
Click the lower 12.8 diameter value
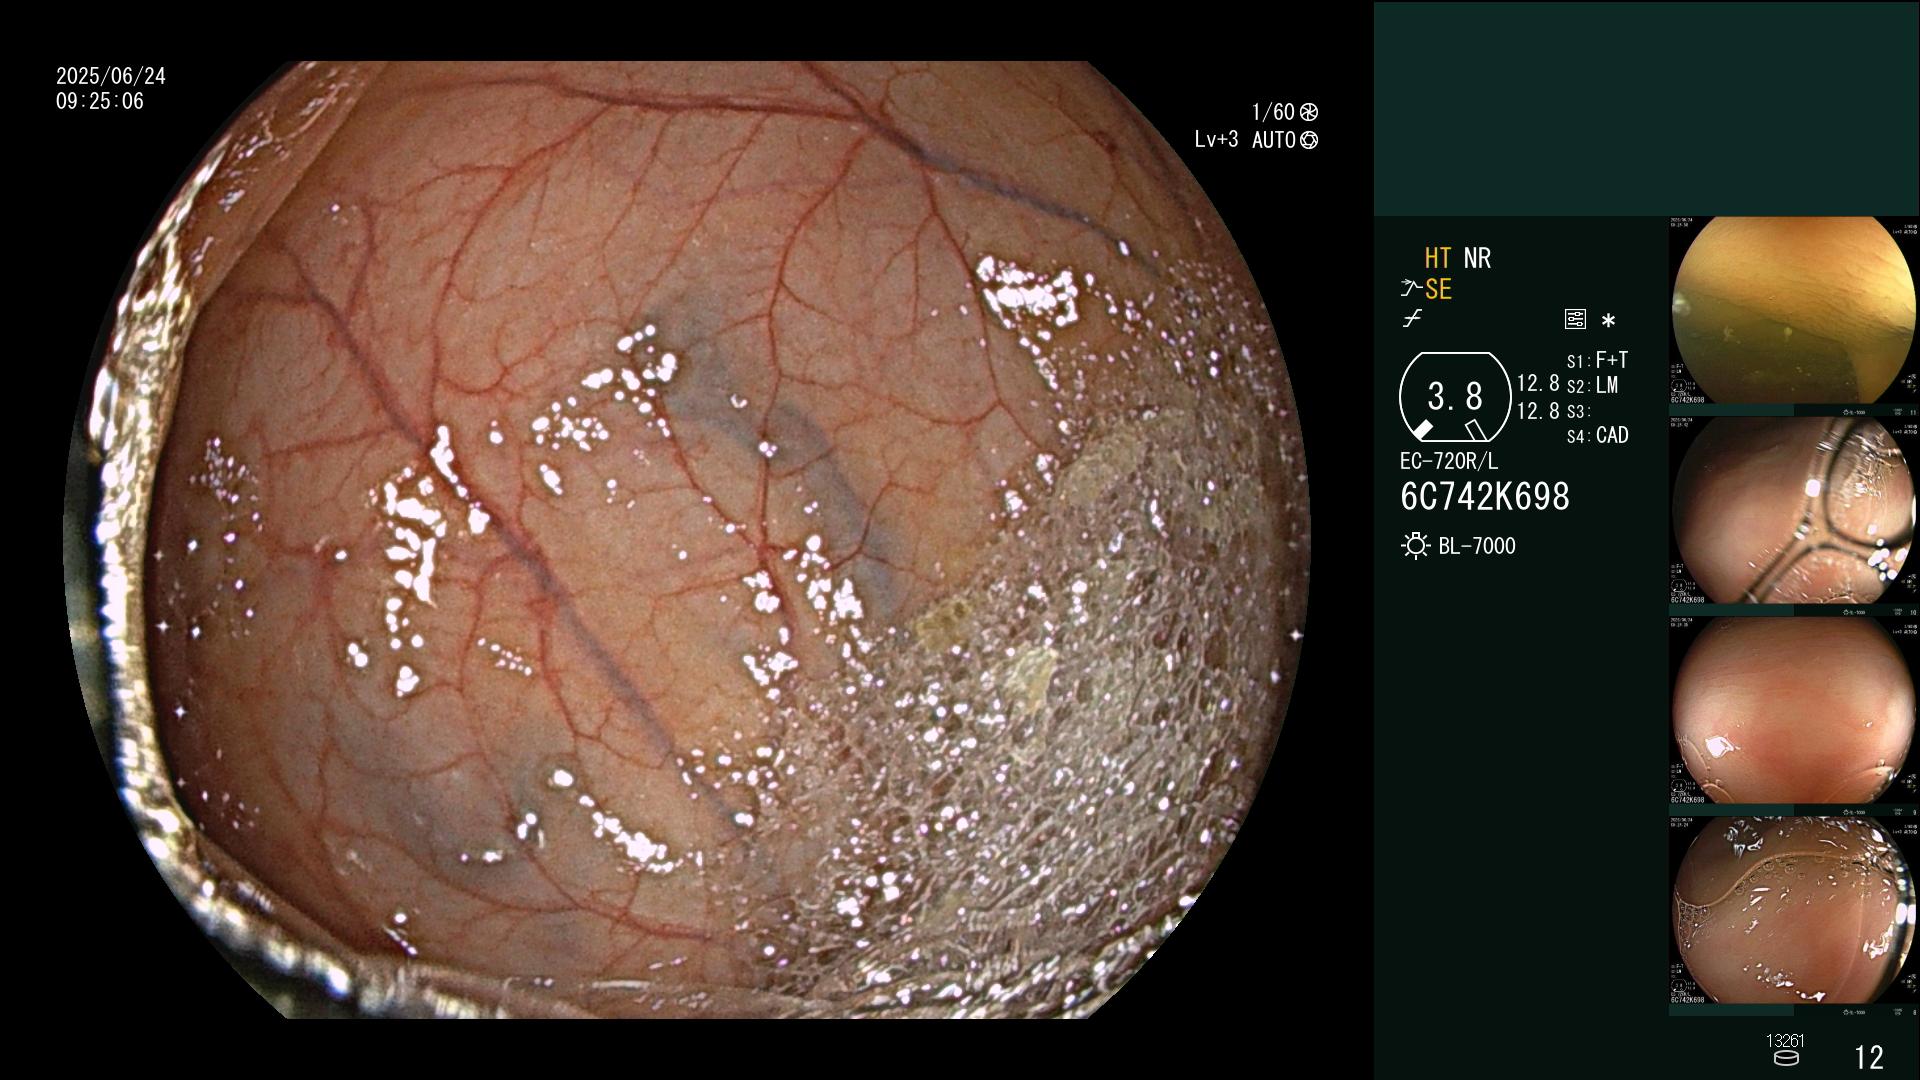click(1538, 410)
